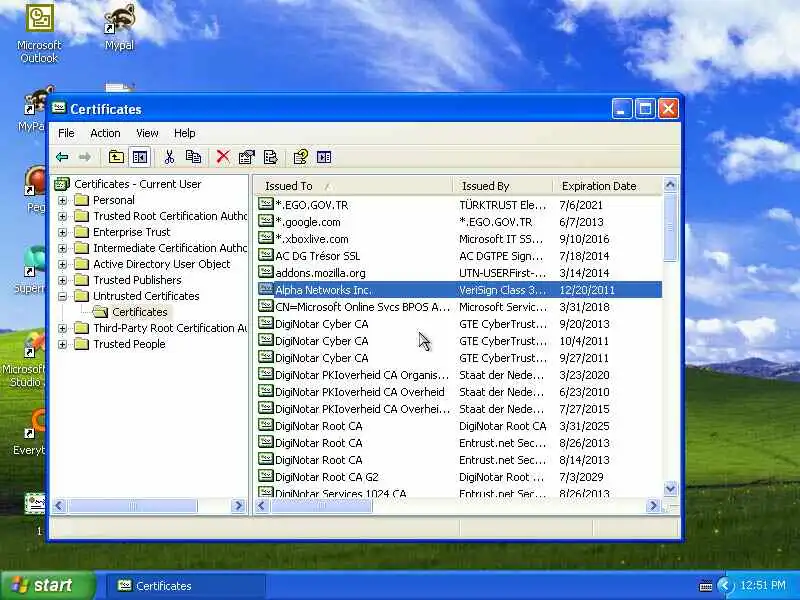
Task: Click the Start button
Action: click(48, 585)
